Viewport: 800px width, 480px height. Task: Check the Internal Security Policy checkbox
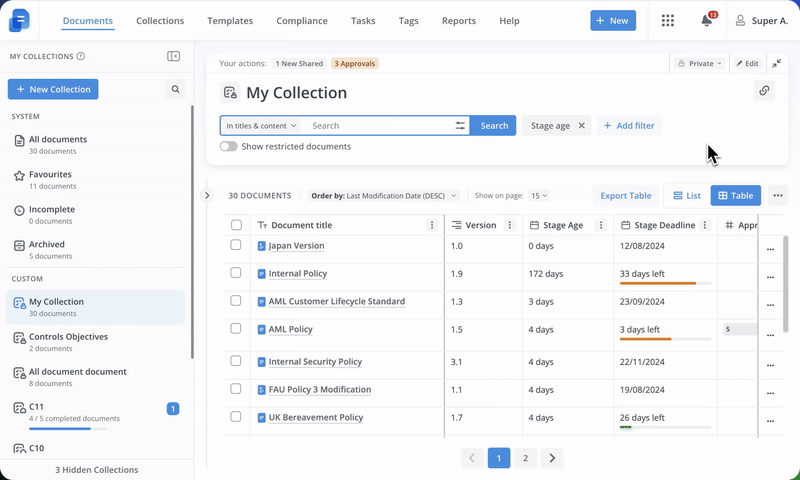[x=236, y=361]
